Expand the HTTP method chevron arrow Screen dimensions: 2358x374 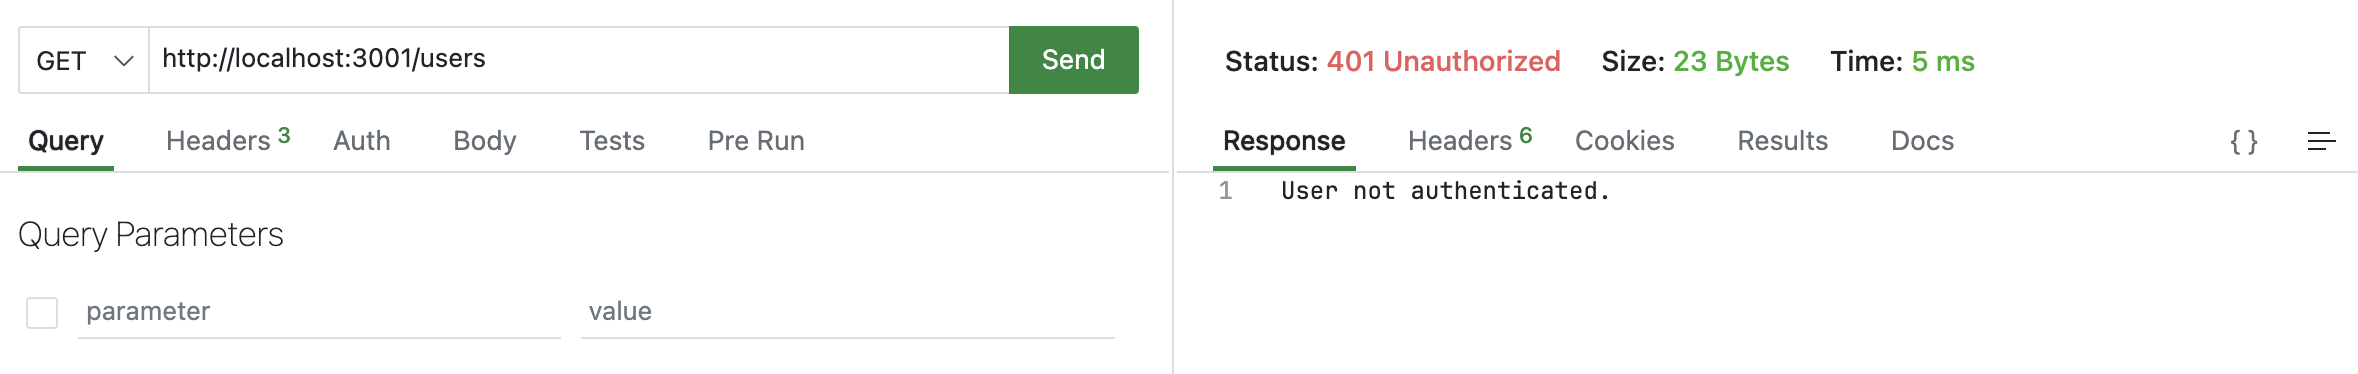(124, 61)
